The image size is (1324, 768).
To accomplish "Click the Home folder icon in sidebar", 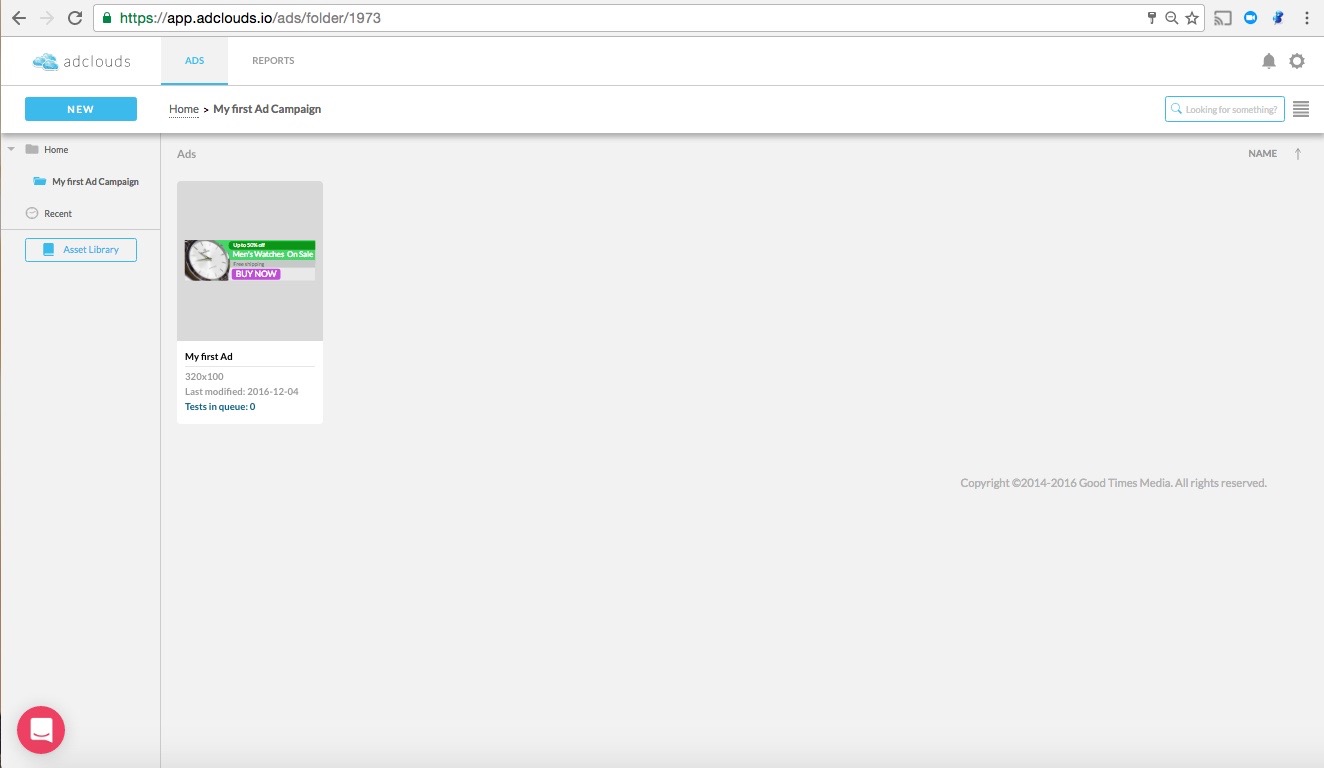I will [32, 149].
